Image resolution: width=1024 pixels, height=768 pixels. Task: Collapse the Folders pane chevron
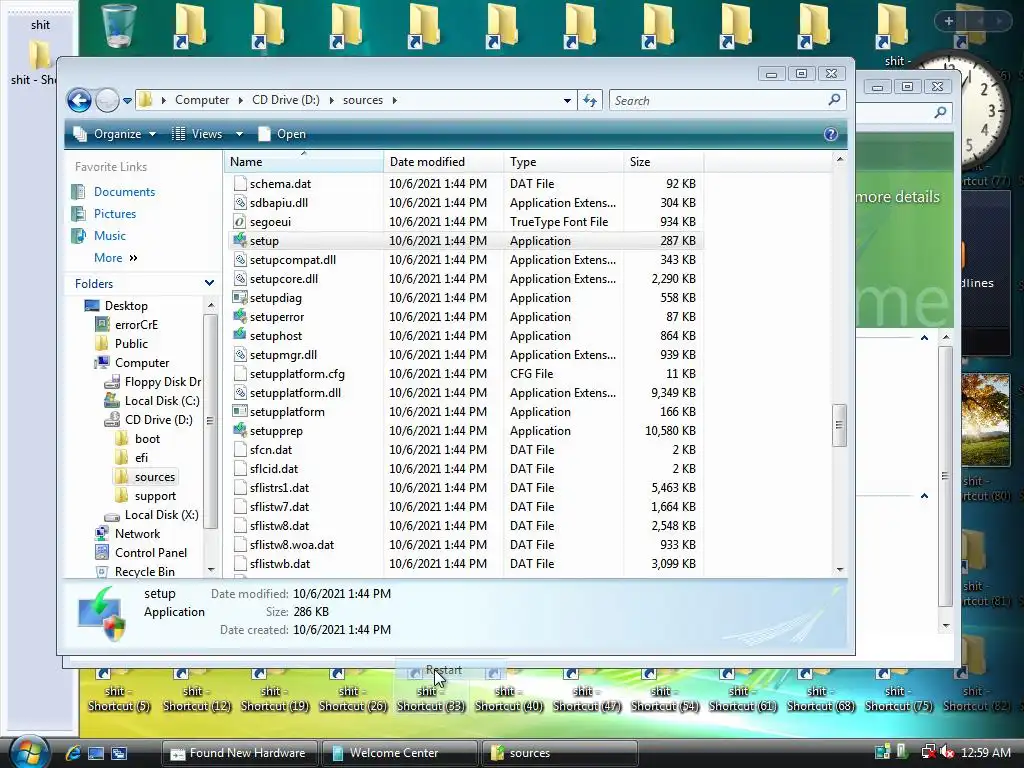pyautogui.click(x=209, y=283)
